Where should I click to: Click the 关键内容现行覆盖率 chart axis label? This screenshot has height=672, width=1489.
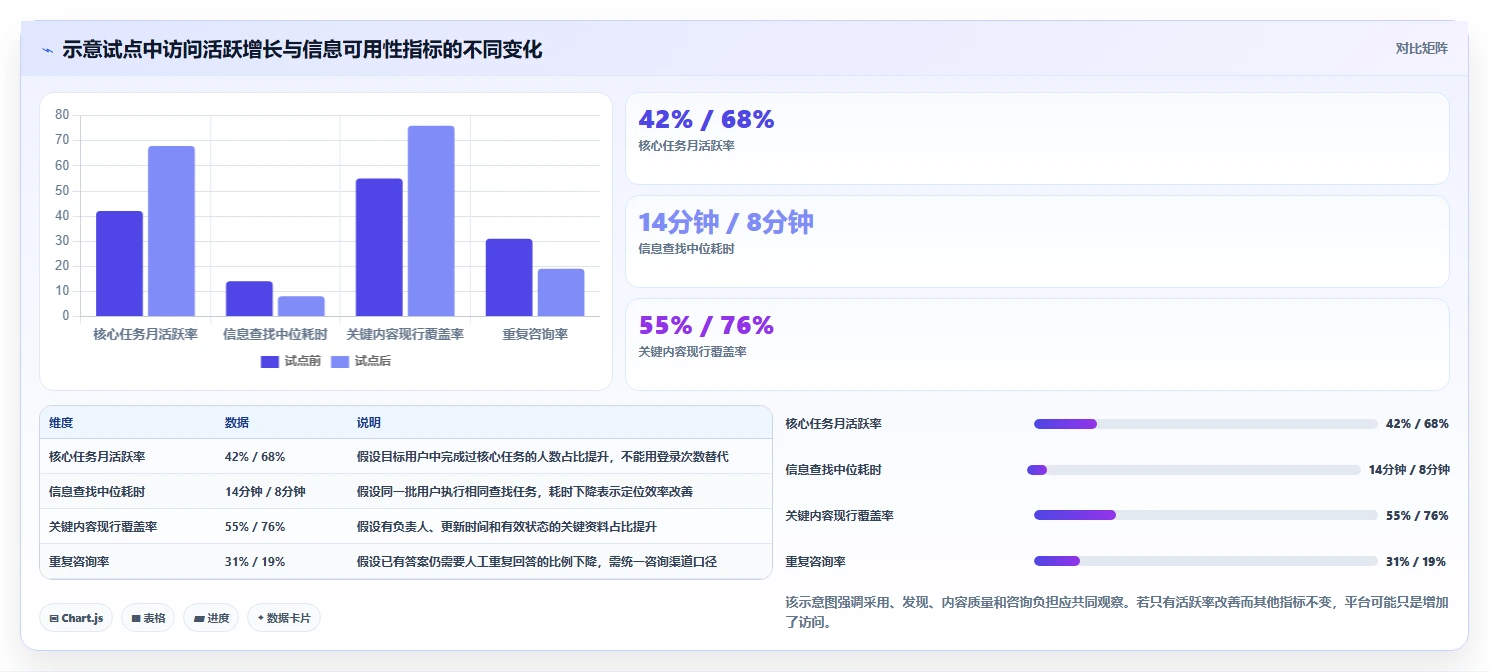point(405,334)
